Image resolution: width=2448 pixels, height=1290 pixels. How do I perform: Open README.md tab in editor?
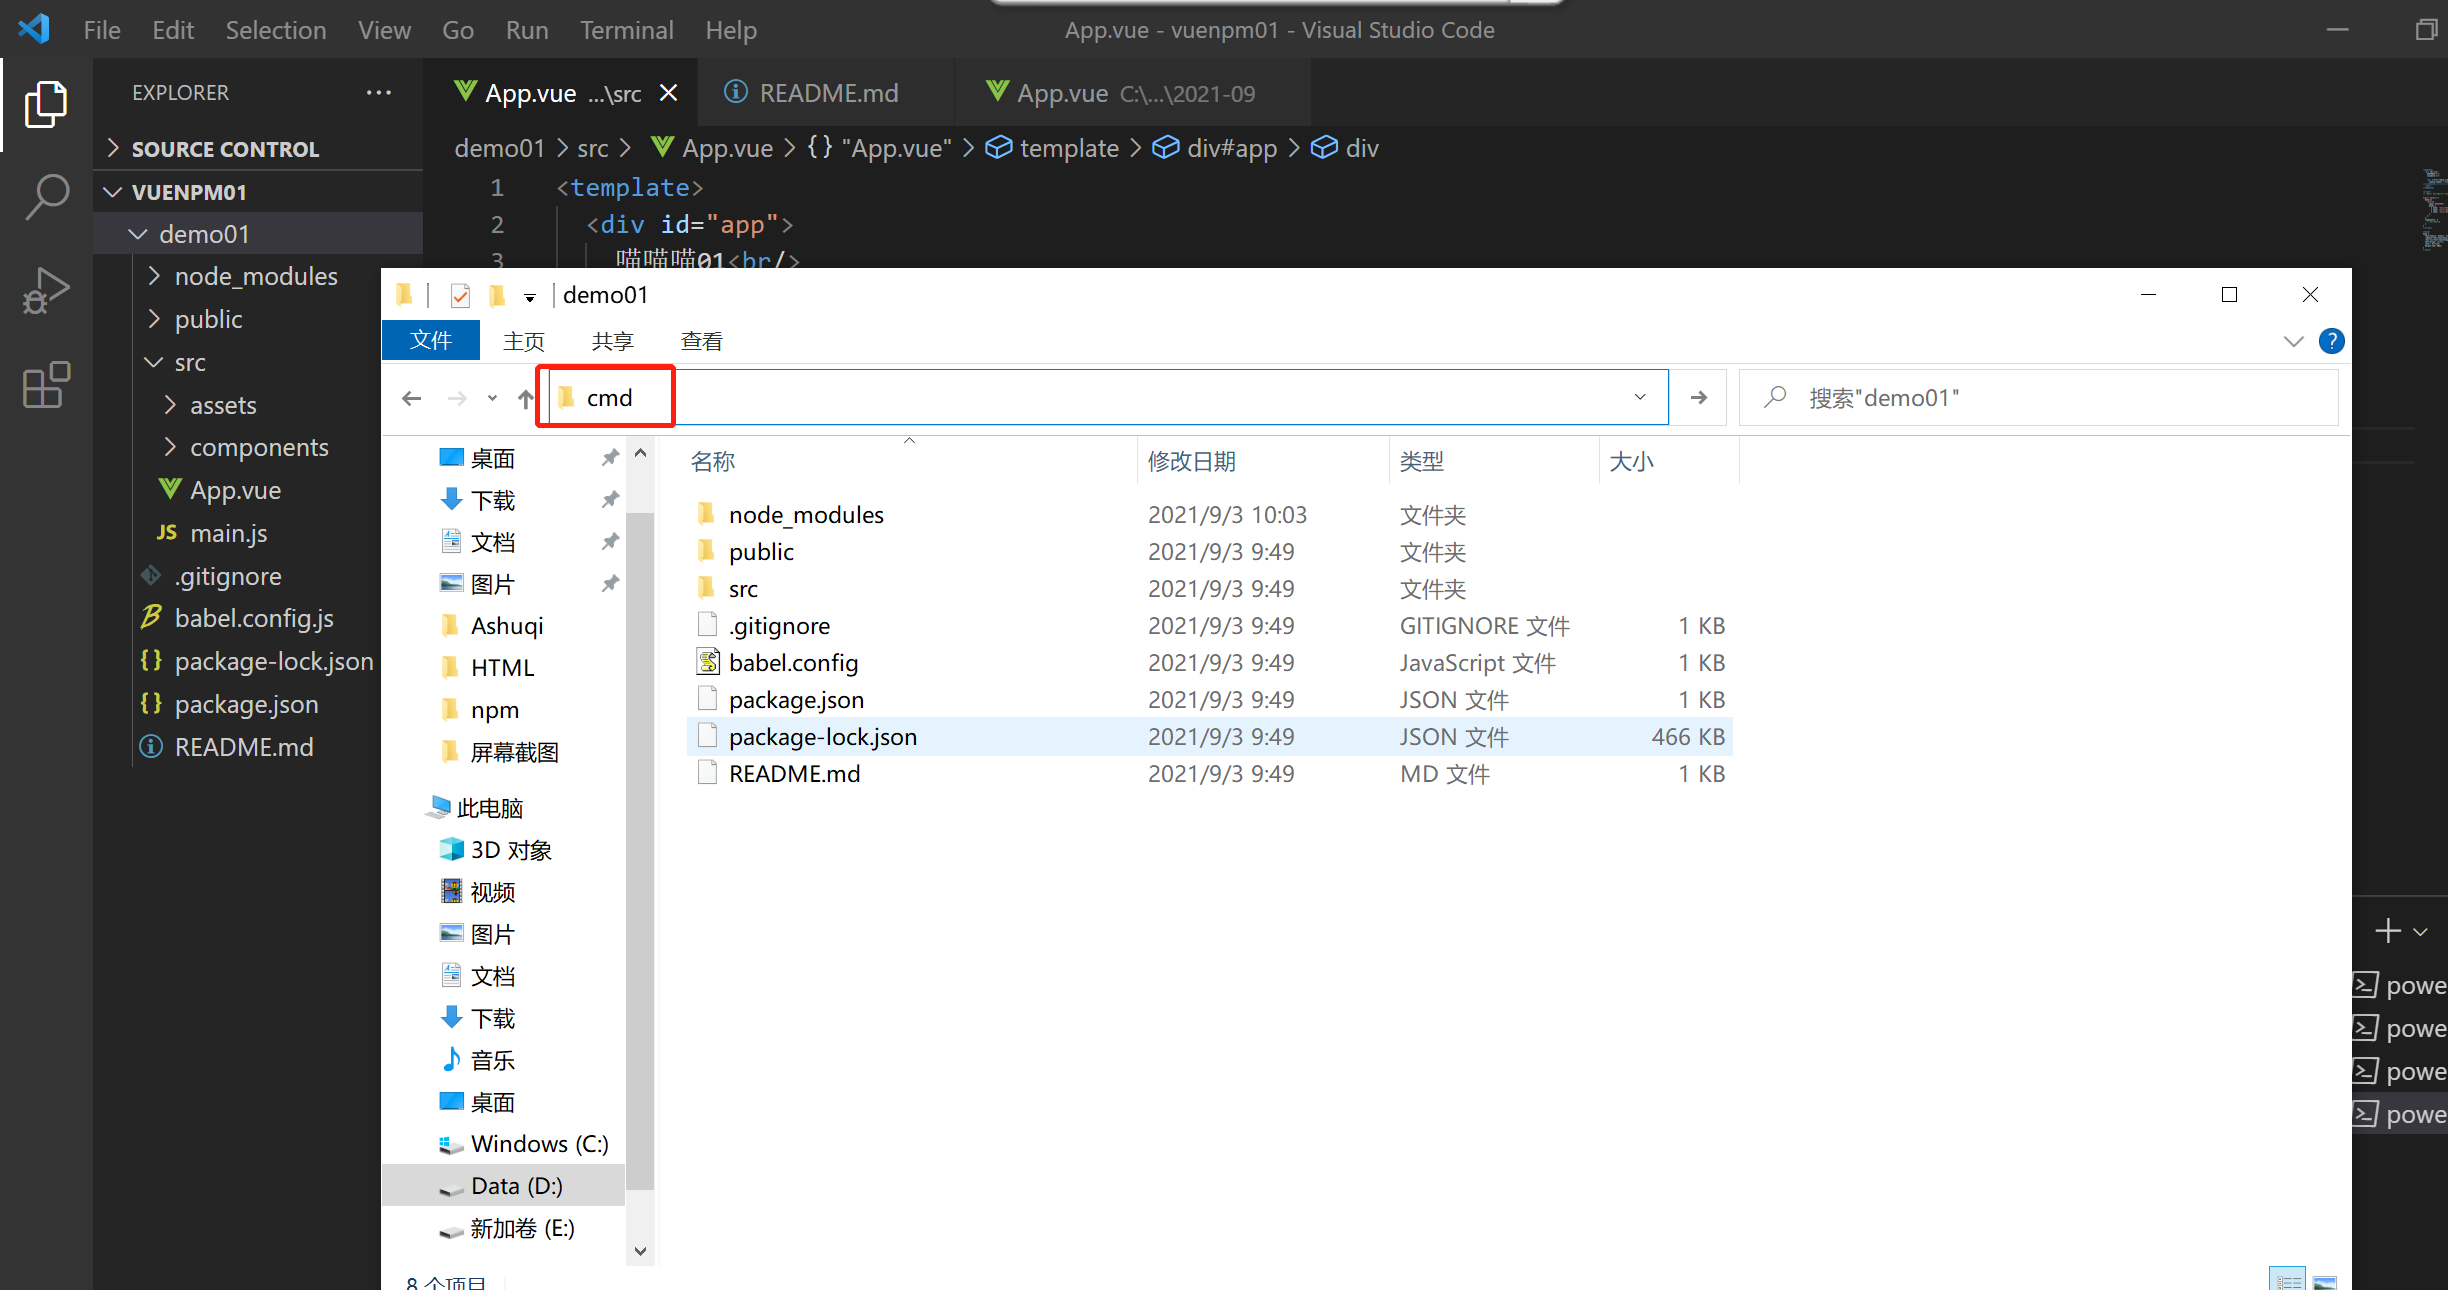pyautogui.click(x=814, y=92)
